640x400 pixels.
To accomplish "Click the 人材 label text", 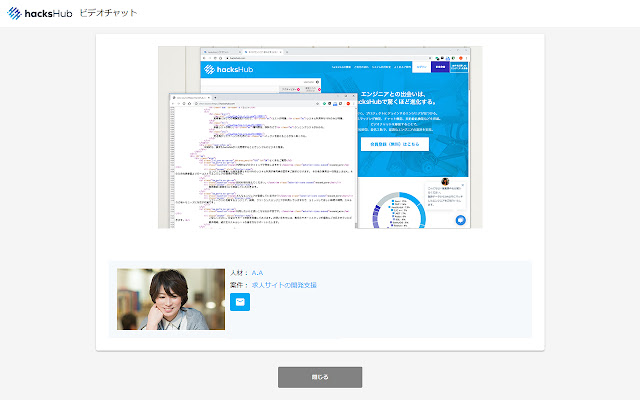I will pyautogui.click(x=239, y=273).
